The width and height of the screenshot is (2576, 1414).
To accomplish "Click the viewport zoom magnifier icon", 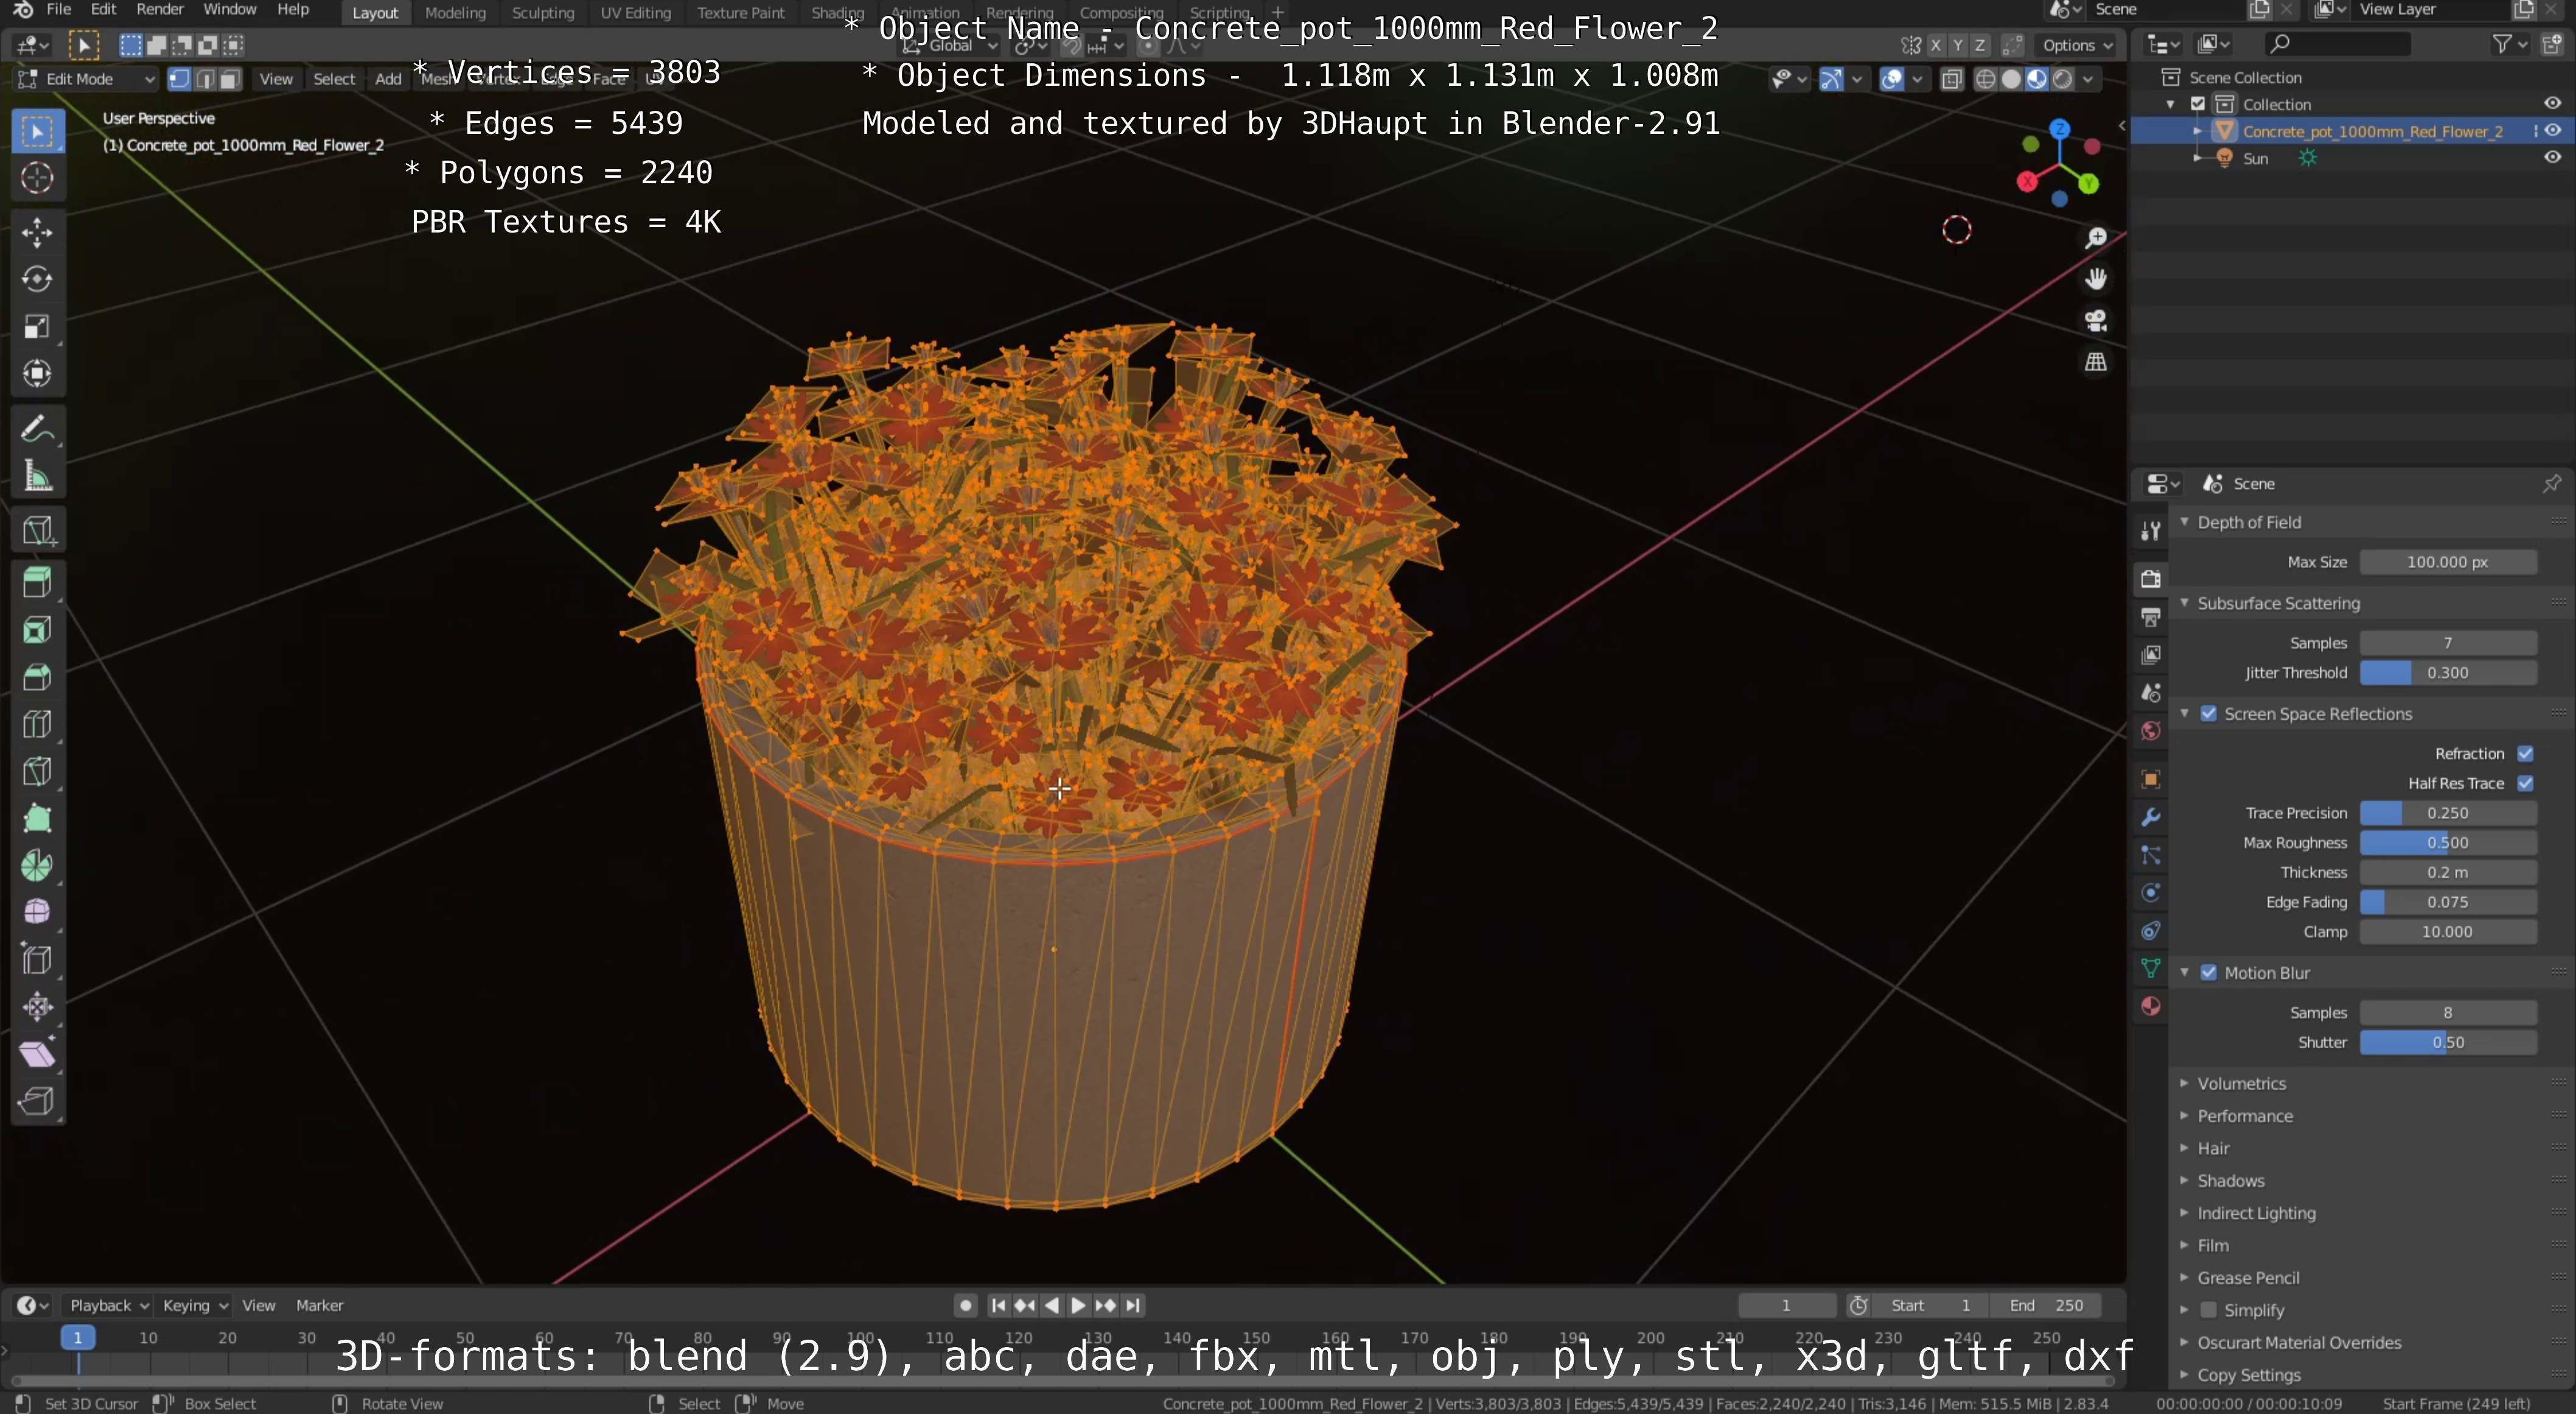I will 2096,237.
